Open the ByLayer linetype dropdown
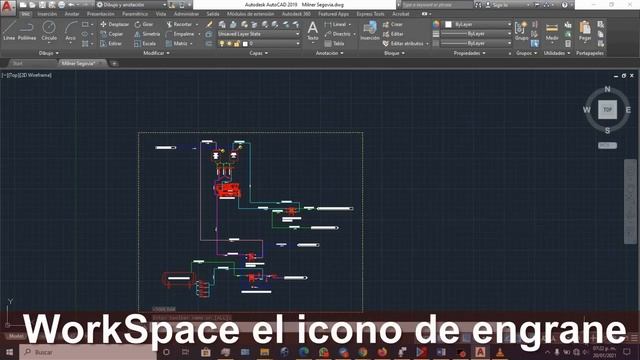This screenshot has width=640, height=360. click(476, 43)
